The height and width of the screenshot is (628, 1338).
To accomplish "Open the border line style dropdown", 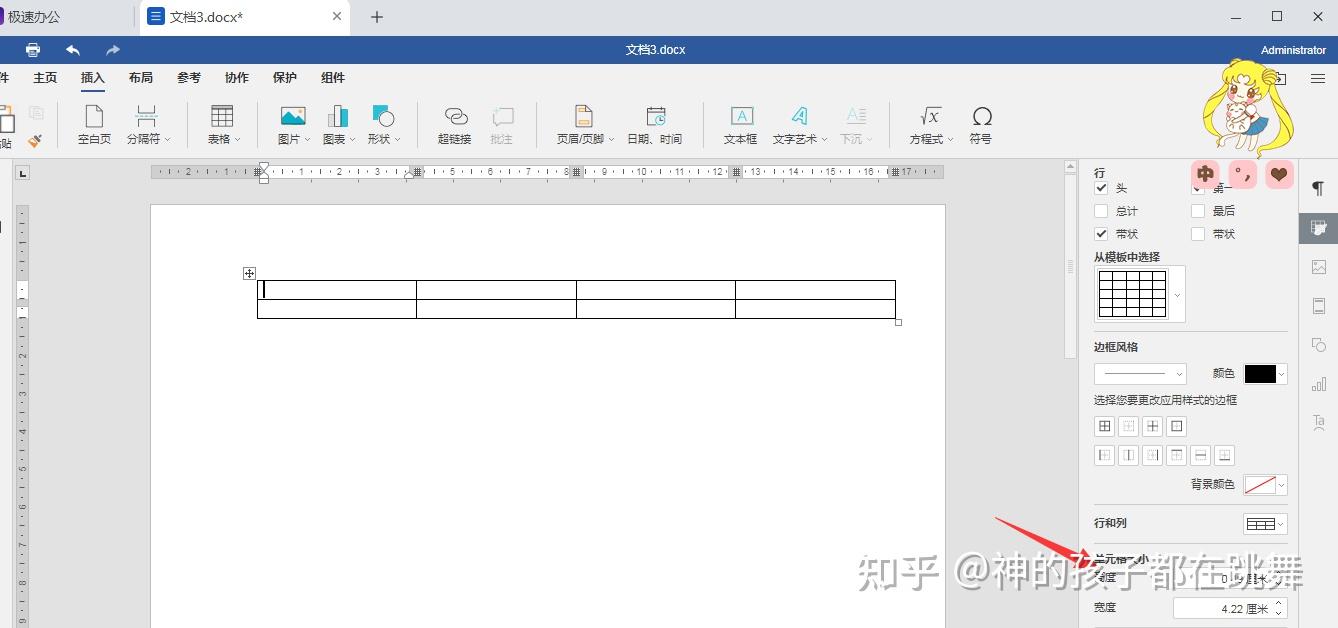I will tap(1140, 374).
